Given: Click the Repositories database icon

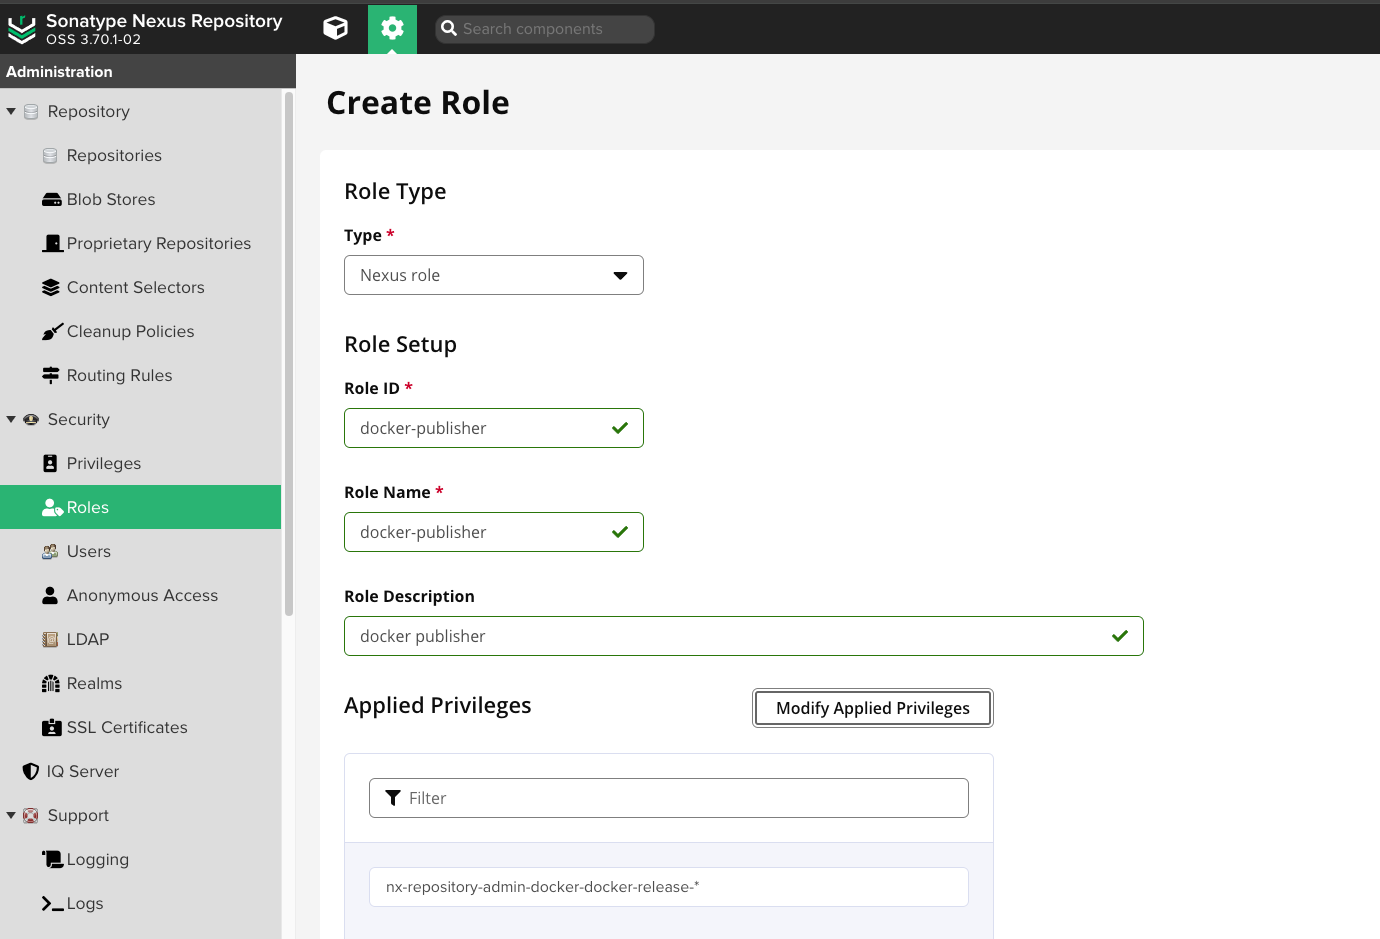Looking at the screenshot, I should tap(50, 156).
